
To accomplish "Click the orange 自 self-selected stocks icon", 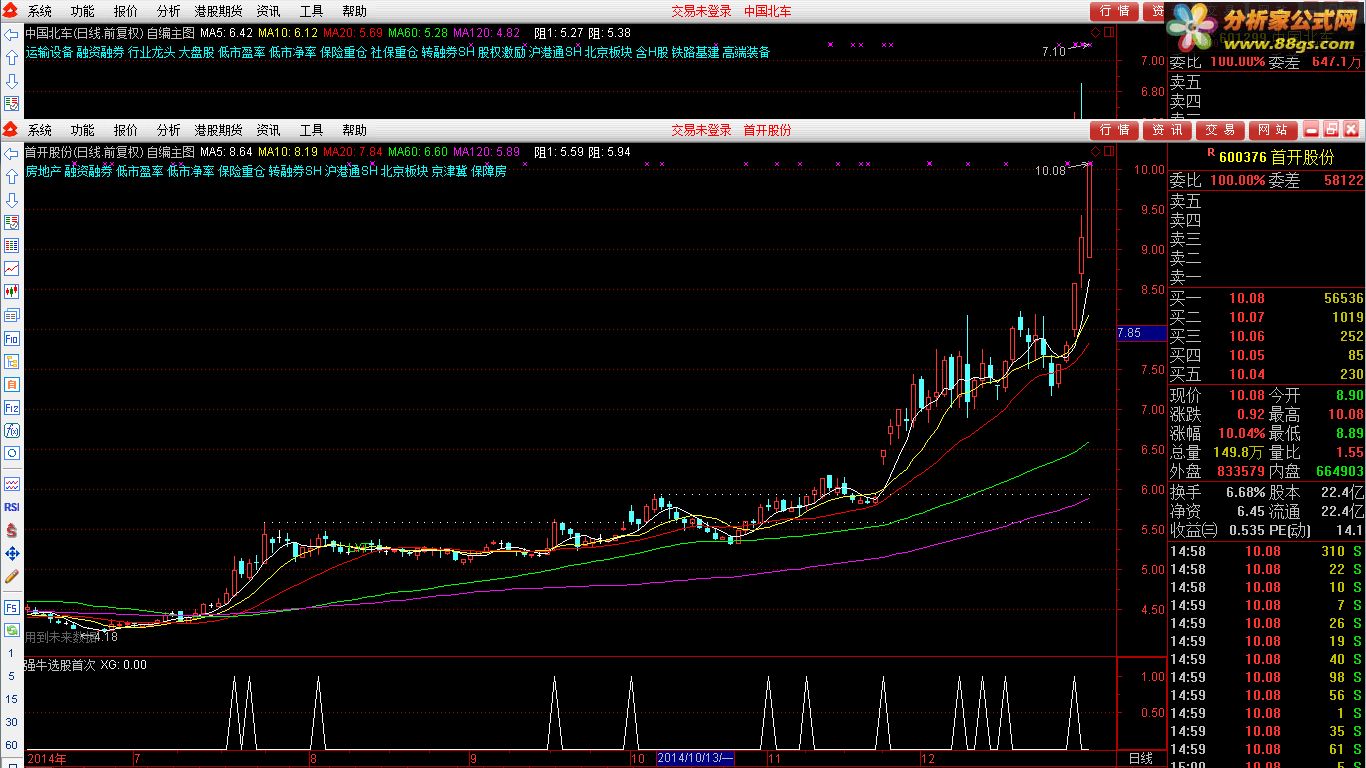I will (12, 384).
